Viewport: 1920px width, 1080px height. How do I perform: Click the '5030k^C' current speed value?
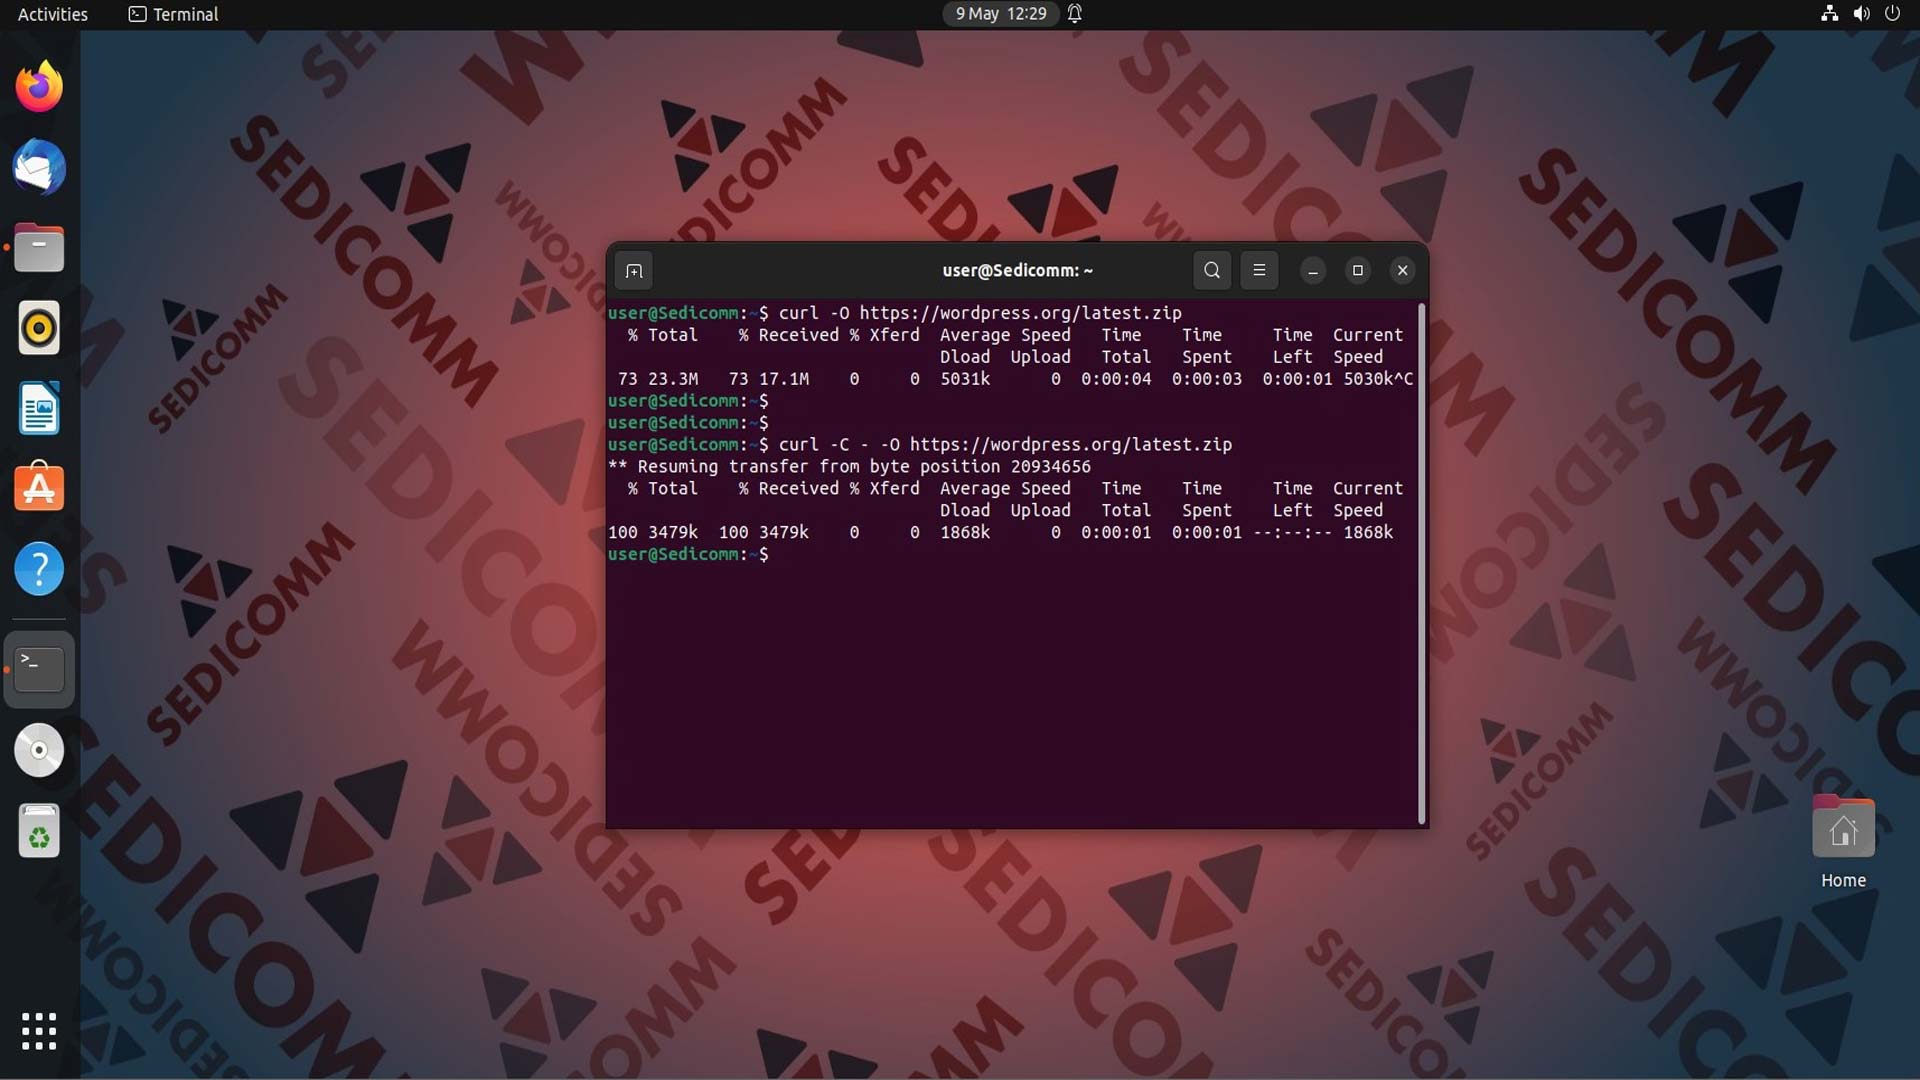pyautogui.click(x=1378, y=379)
